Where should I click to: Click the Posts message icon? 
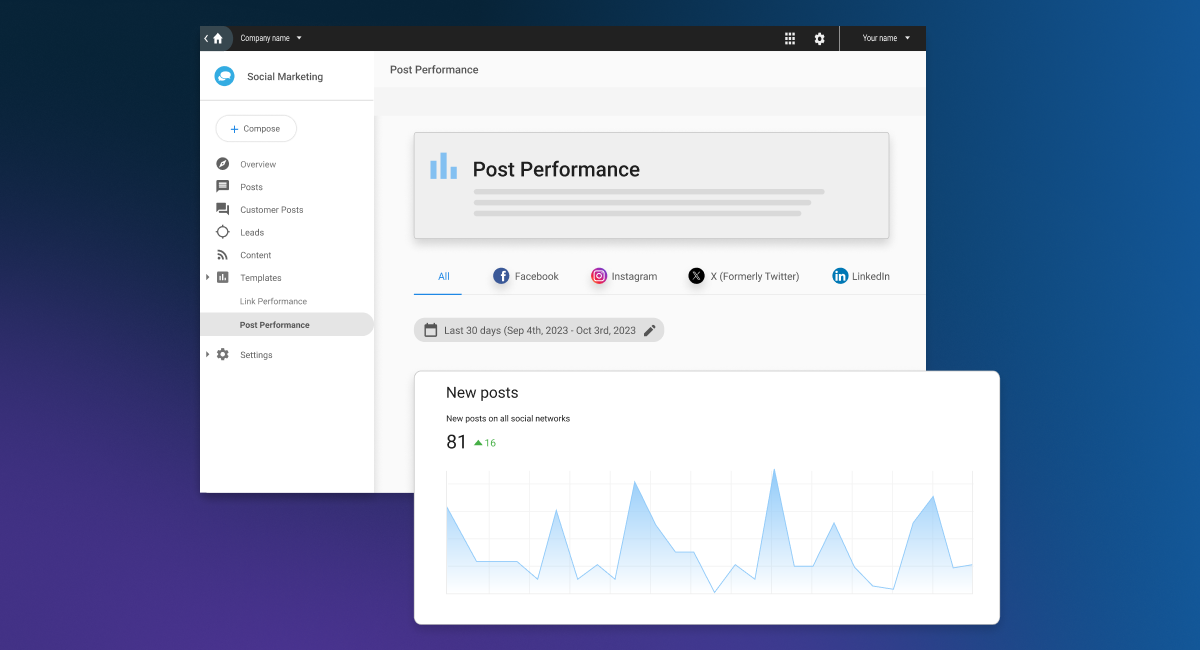223,187
